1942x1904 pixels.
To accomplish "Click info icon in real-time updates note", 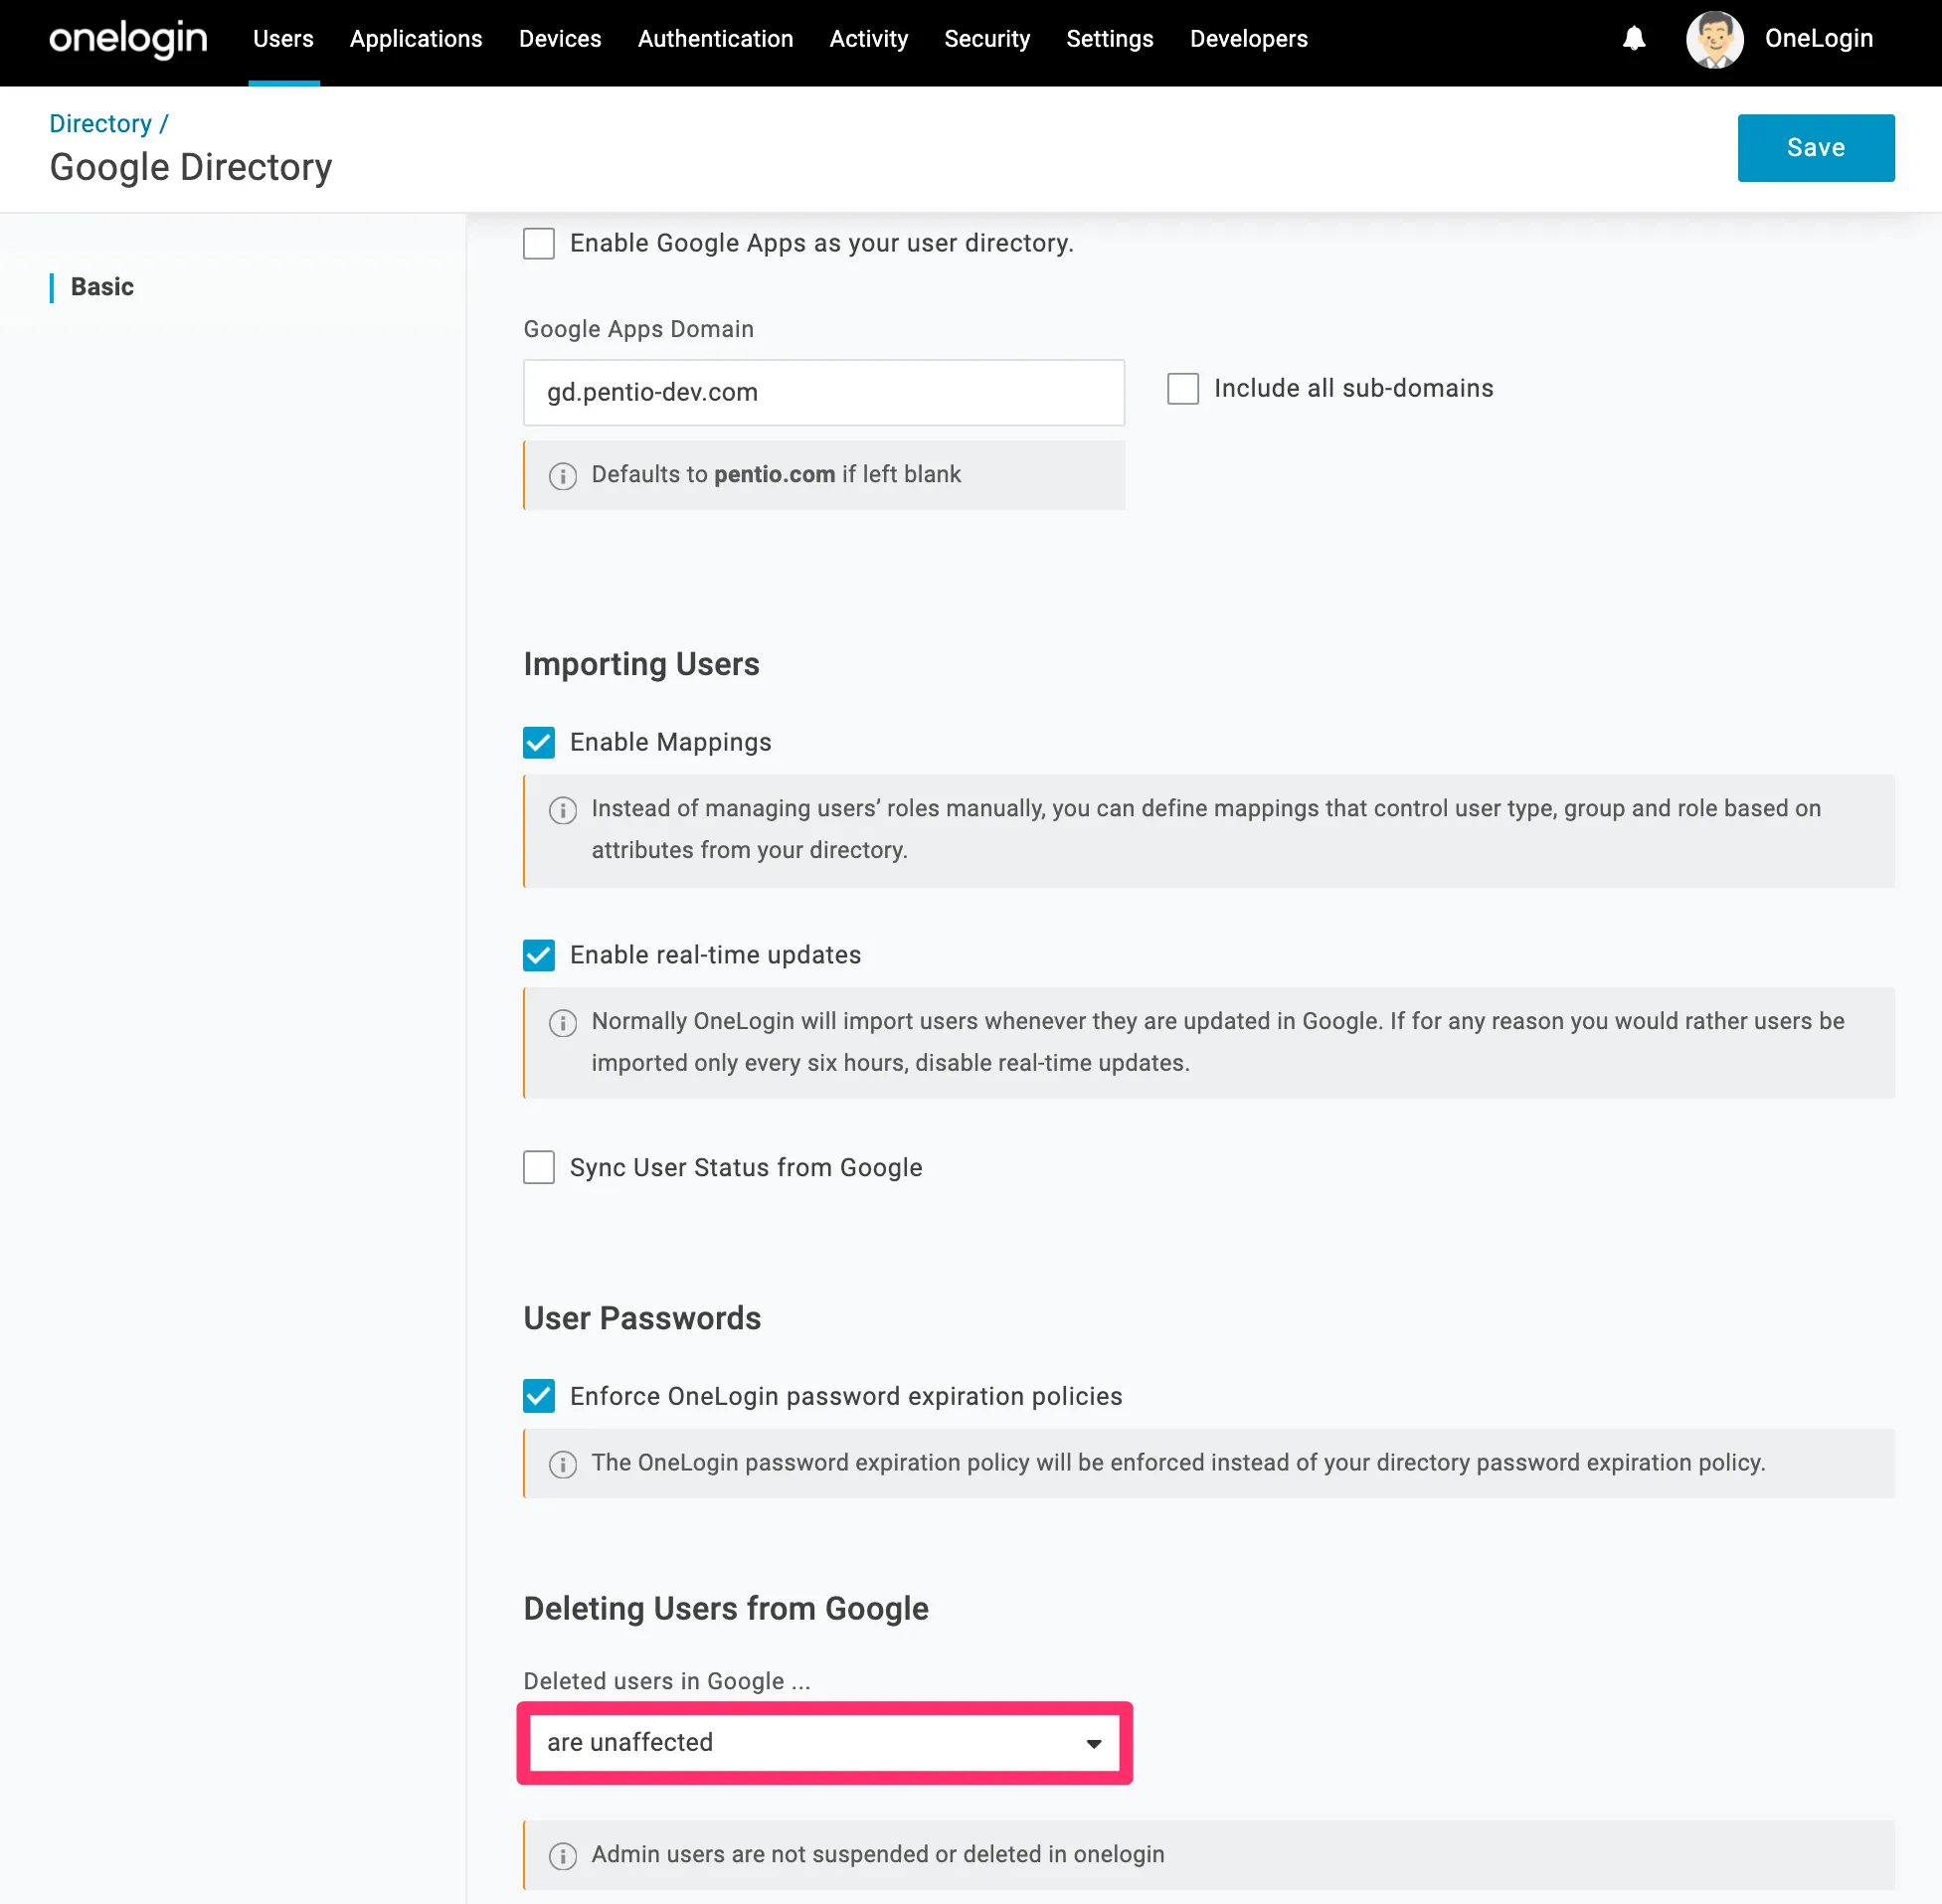I will coord(562,1023).
